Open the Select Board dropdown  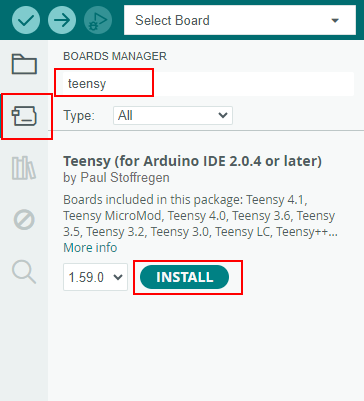pos(240,20)
